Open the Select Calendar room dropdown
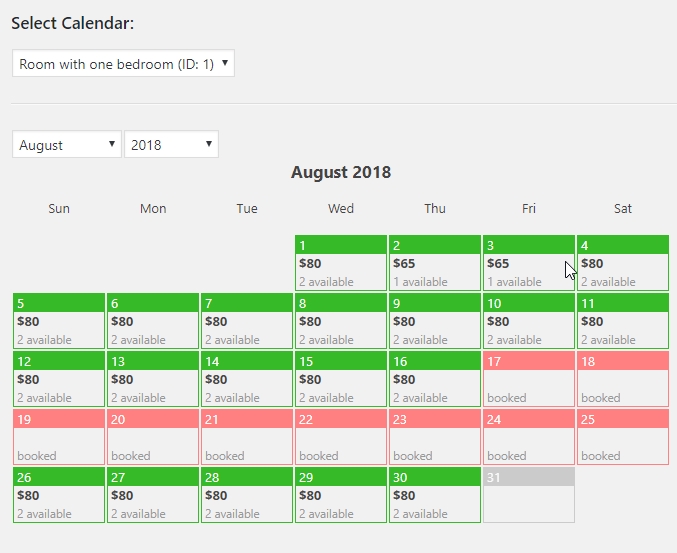Image resolution: width=677 pixels, height=553 pixels. pyautogui.click(x=123, y=64)
